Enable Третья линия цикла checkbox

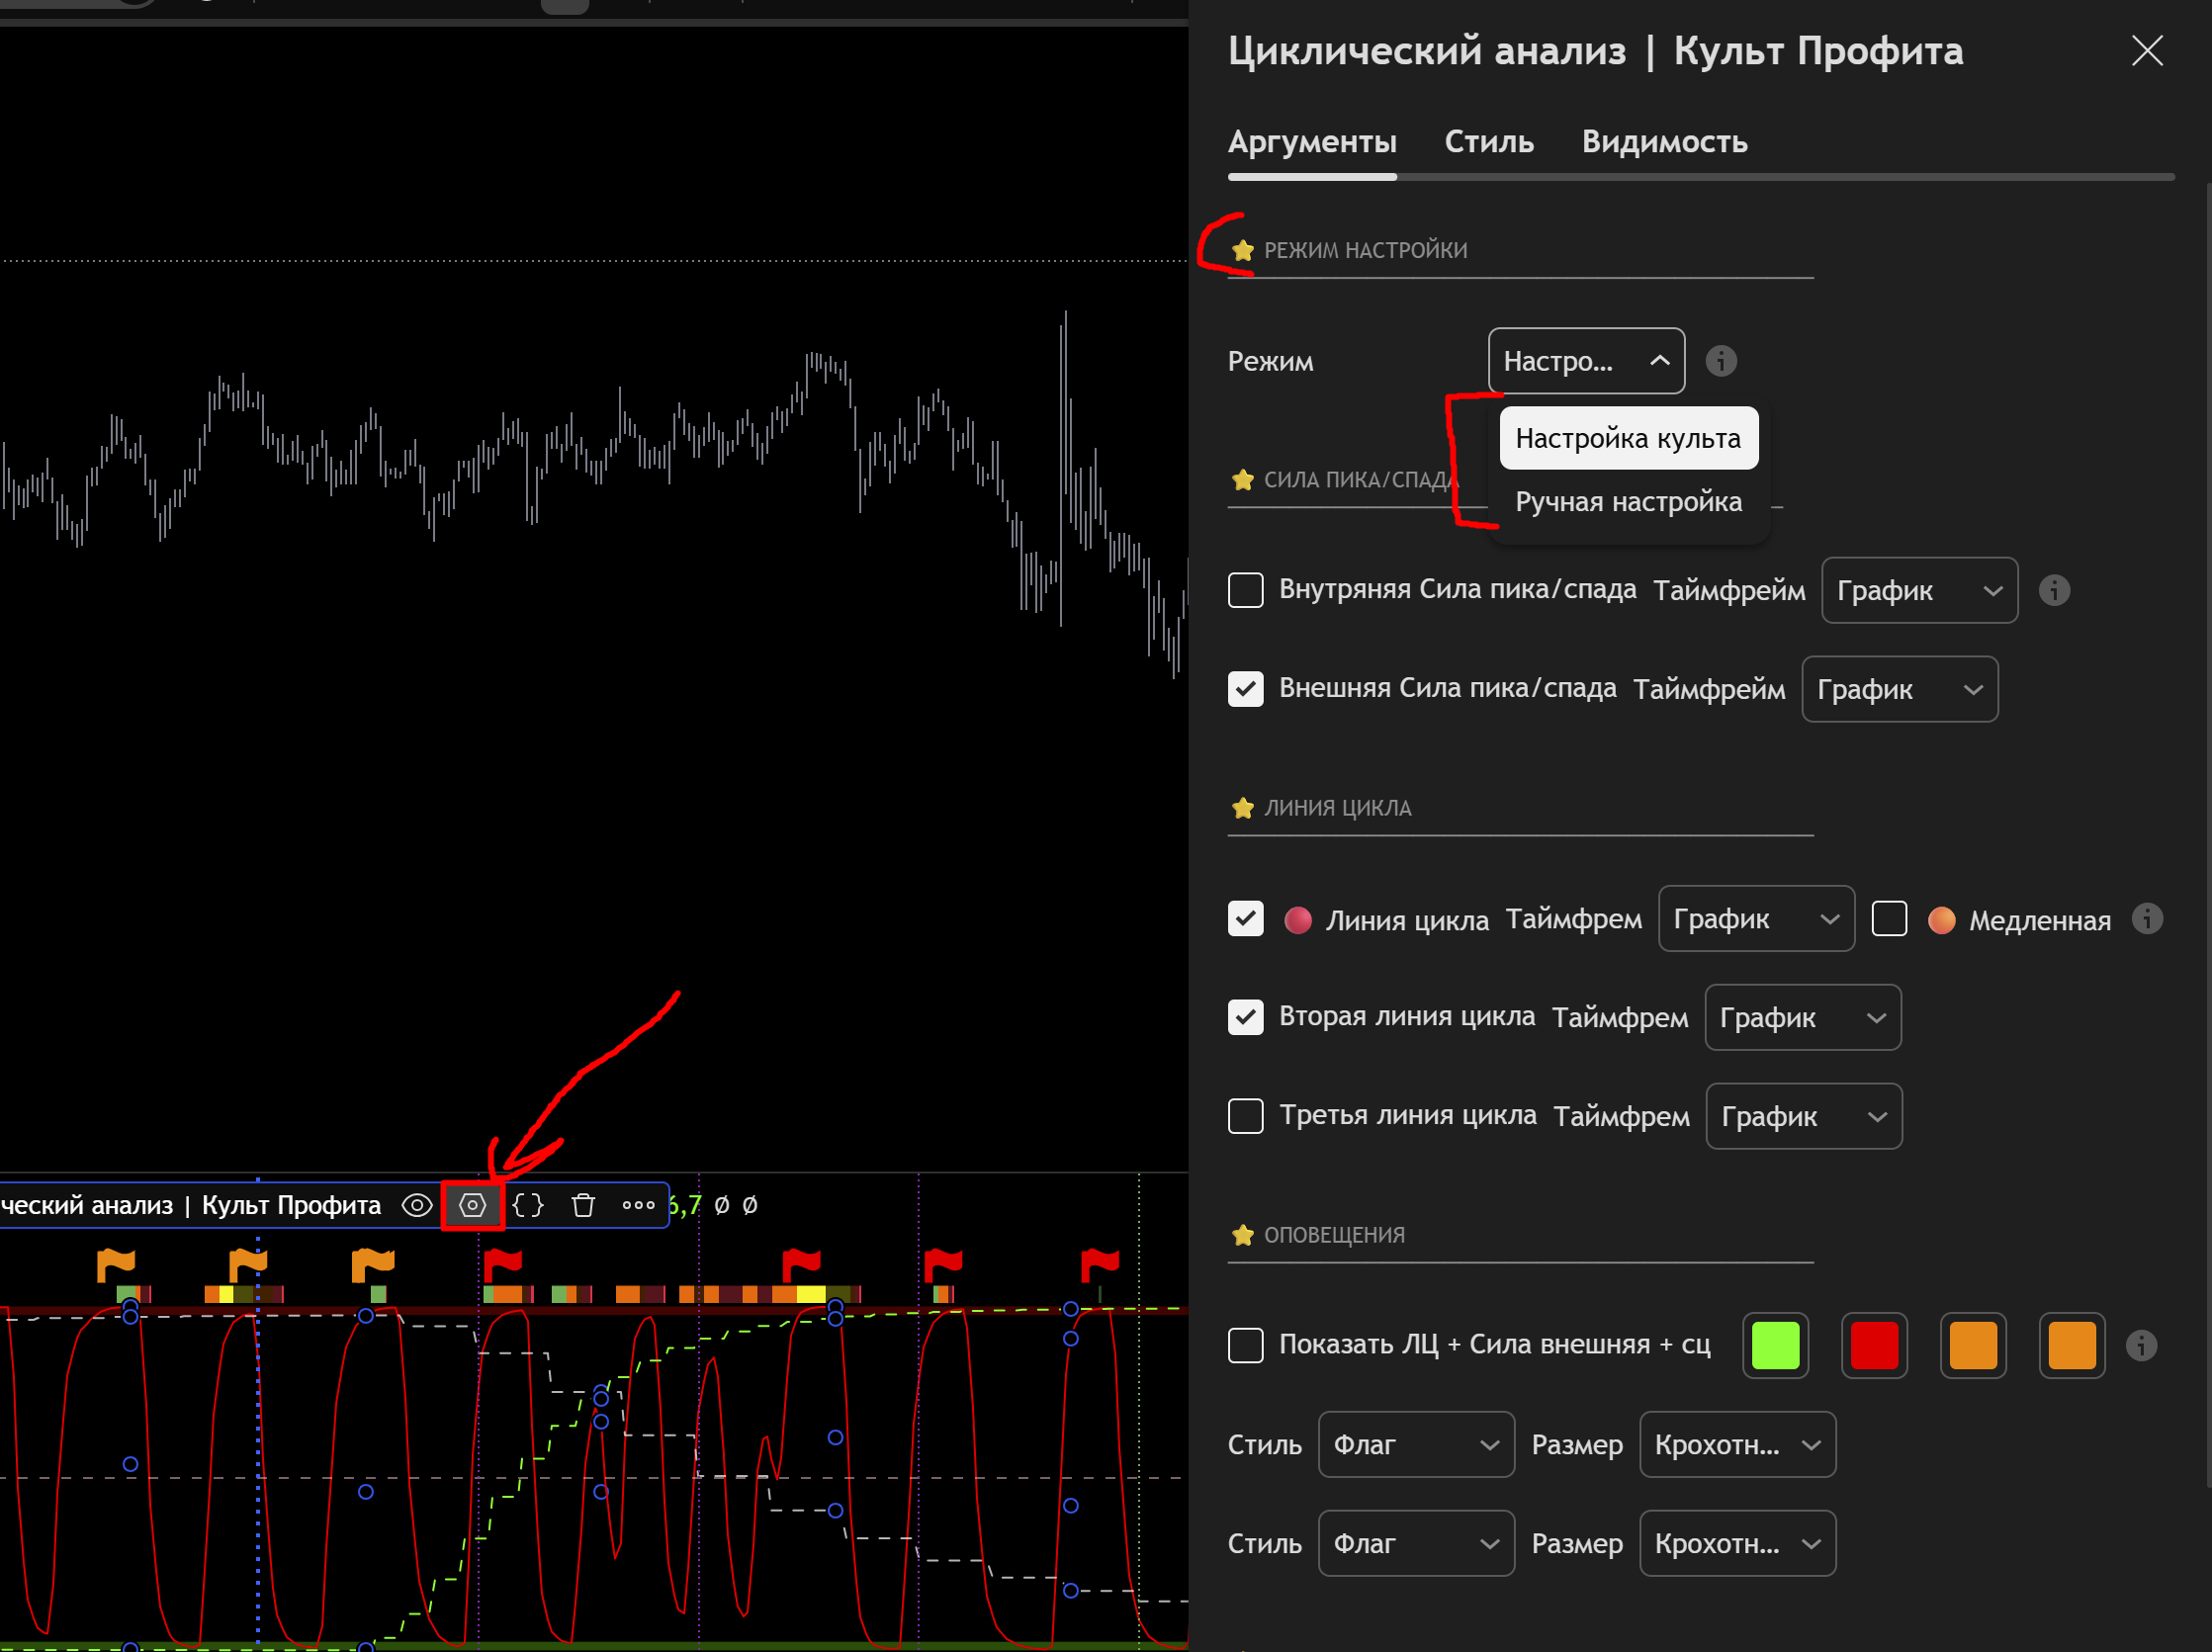tap(1245, 1116)
